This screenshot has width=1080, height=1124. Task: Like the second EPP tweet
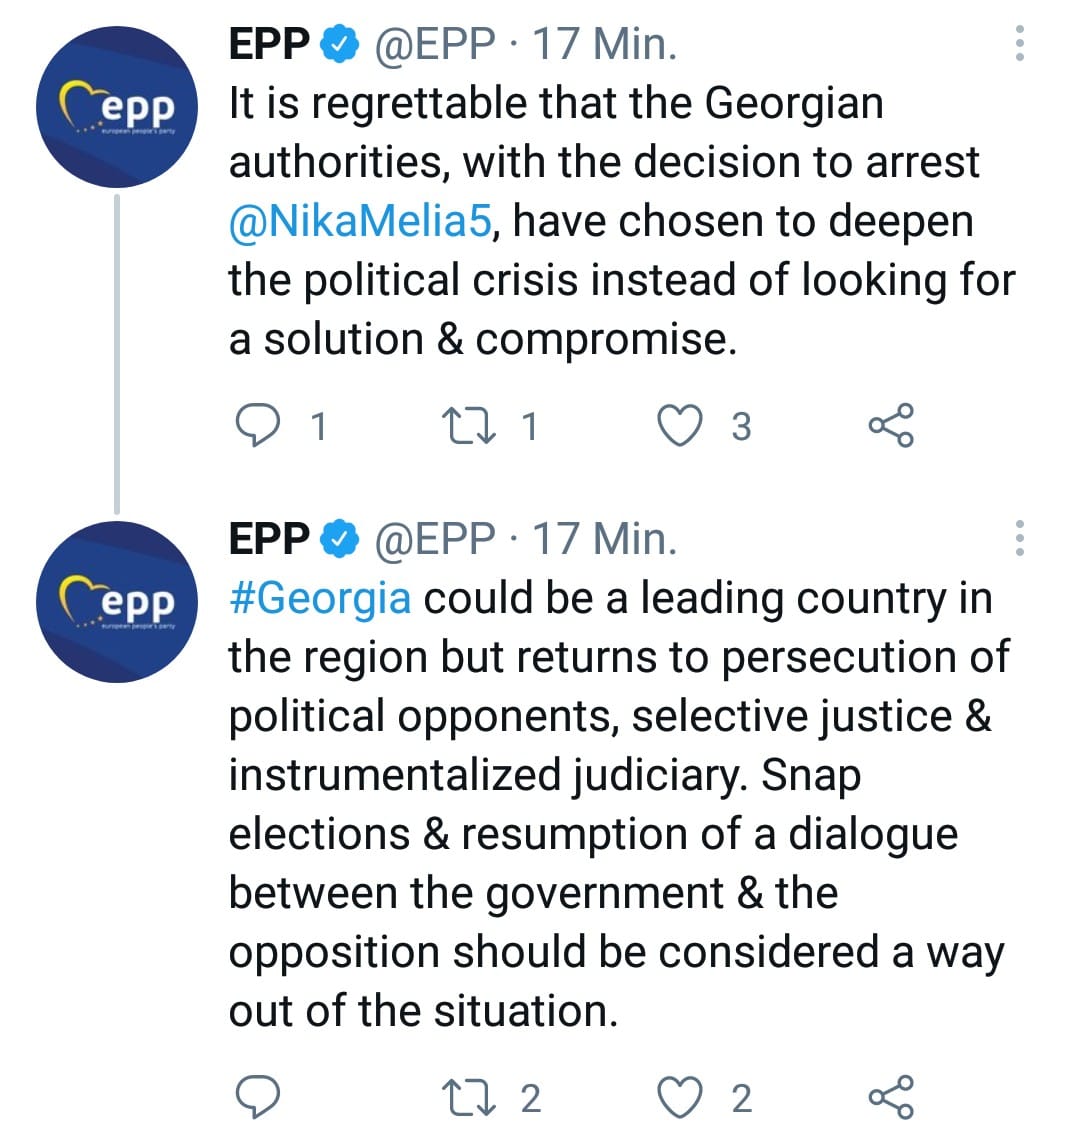pos(680,1098)
